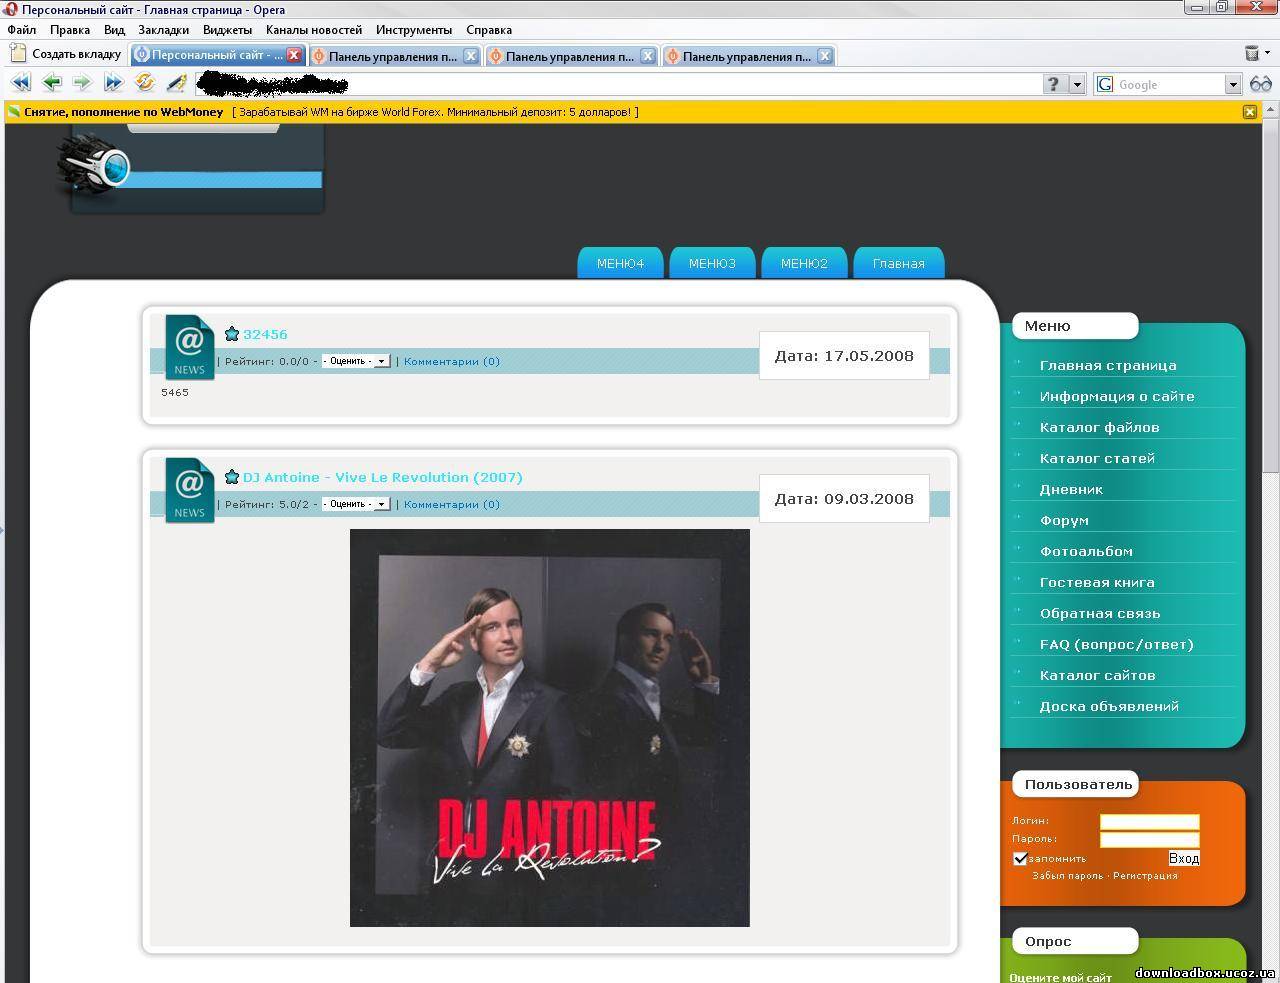Open the Справка menu
The image size is (1280, 983).
(489, 30)
